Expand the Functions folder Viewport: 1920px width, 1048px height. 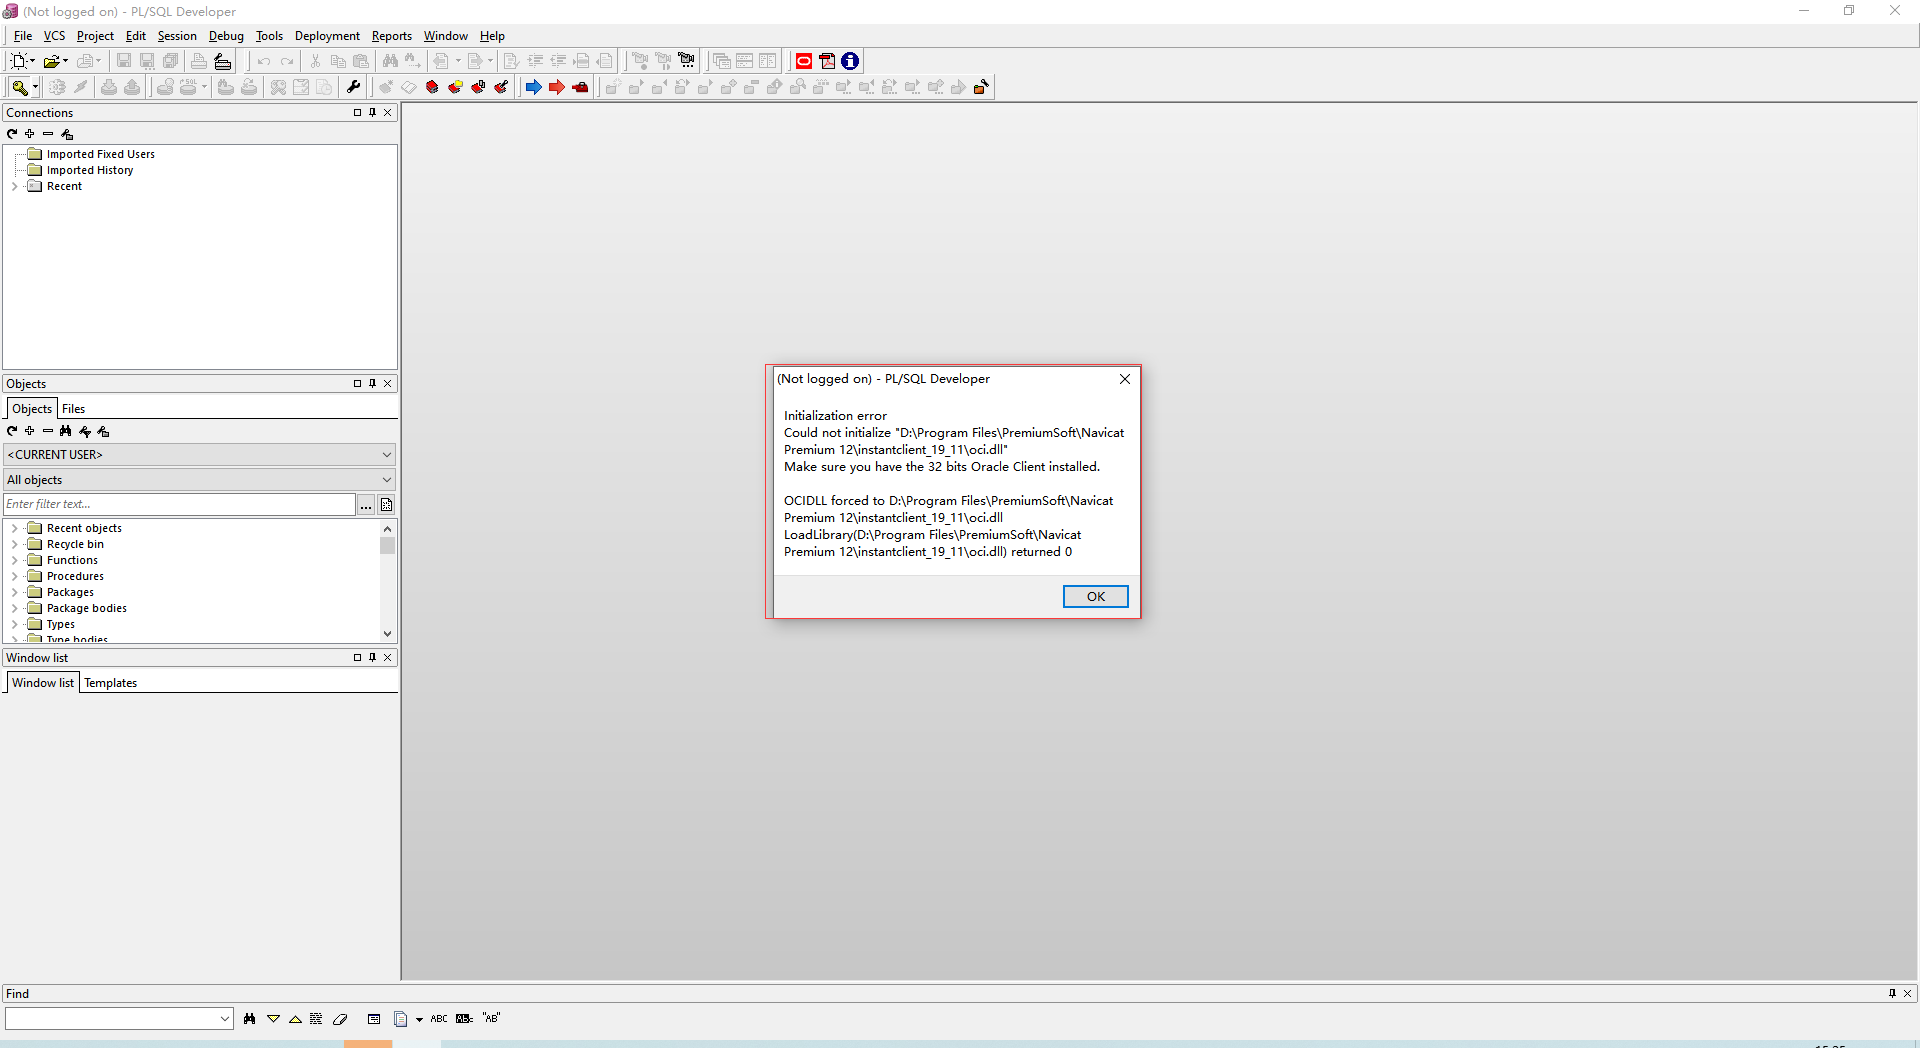15,561
